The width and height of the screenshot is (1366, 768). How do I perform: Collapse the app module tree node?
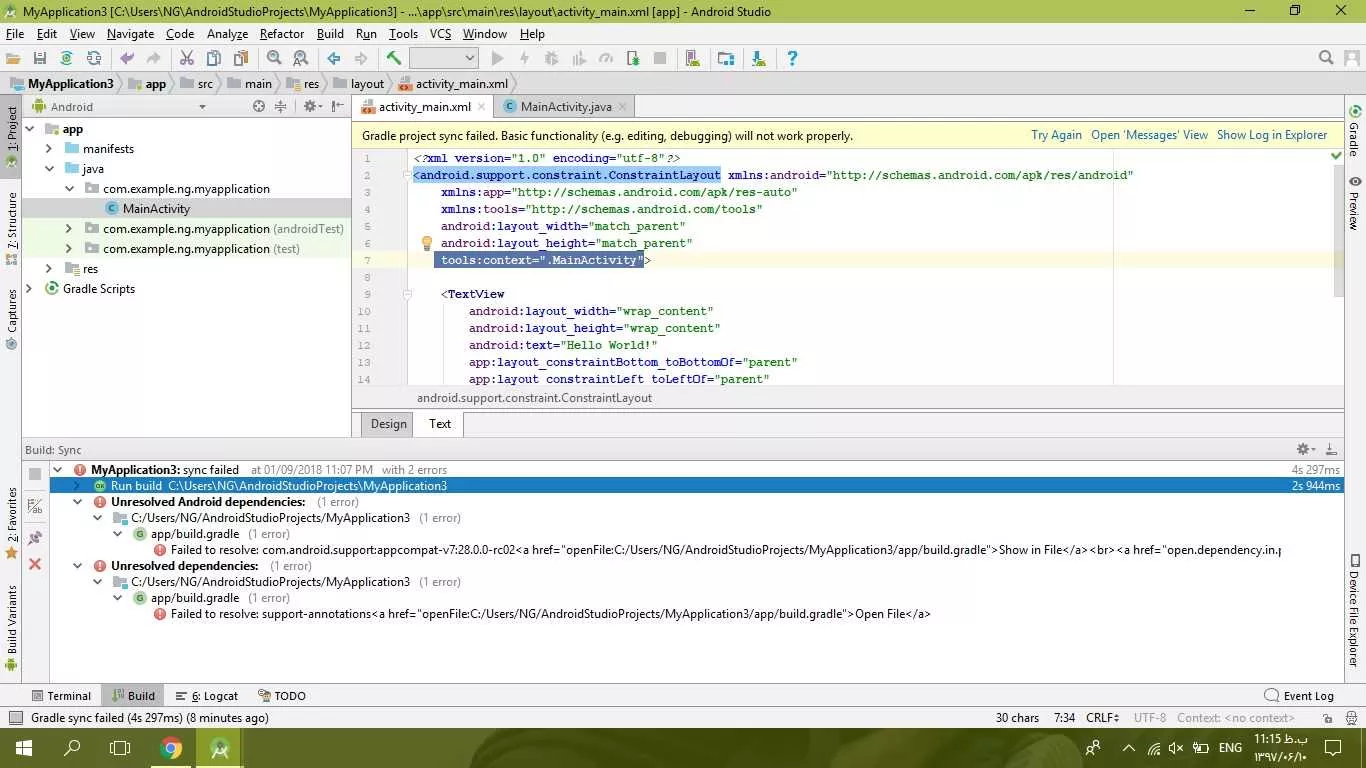(29, 129)
